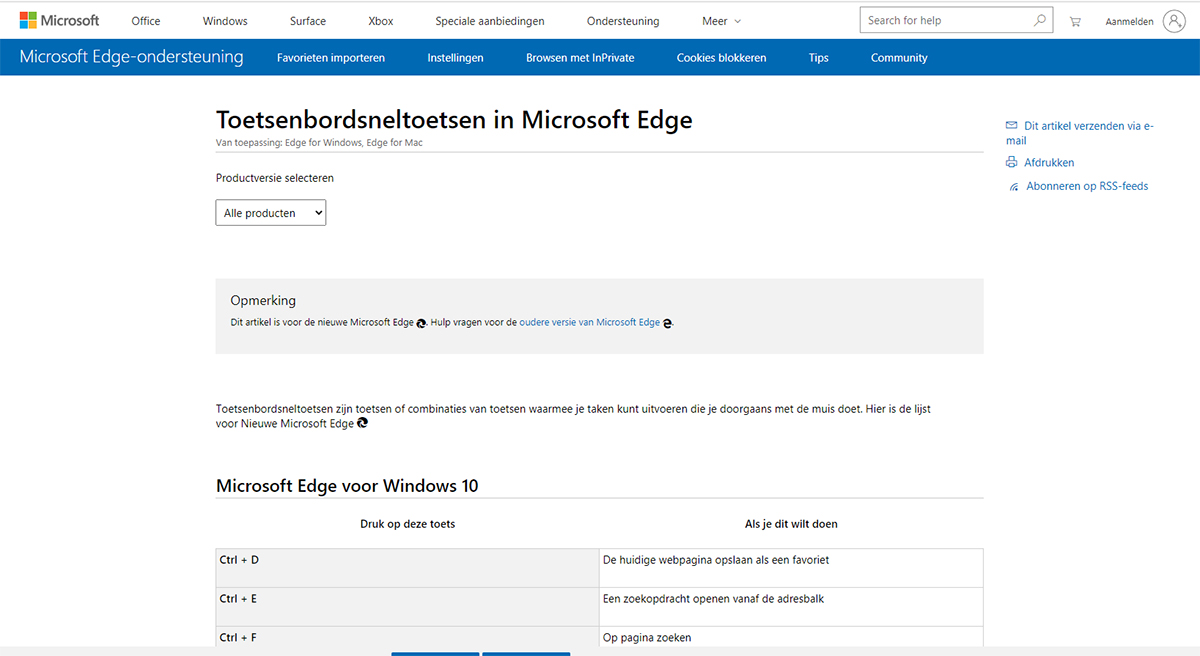Viewport: 1200px width, 656px height.
Task: Click Microsoft Edge-ondersteuning header link
Action: (x=131, y=57)
